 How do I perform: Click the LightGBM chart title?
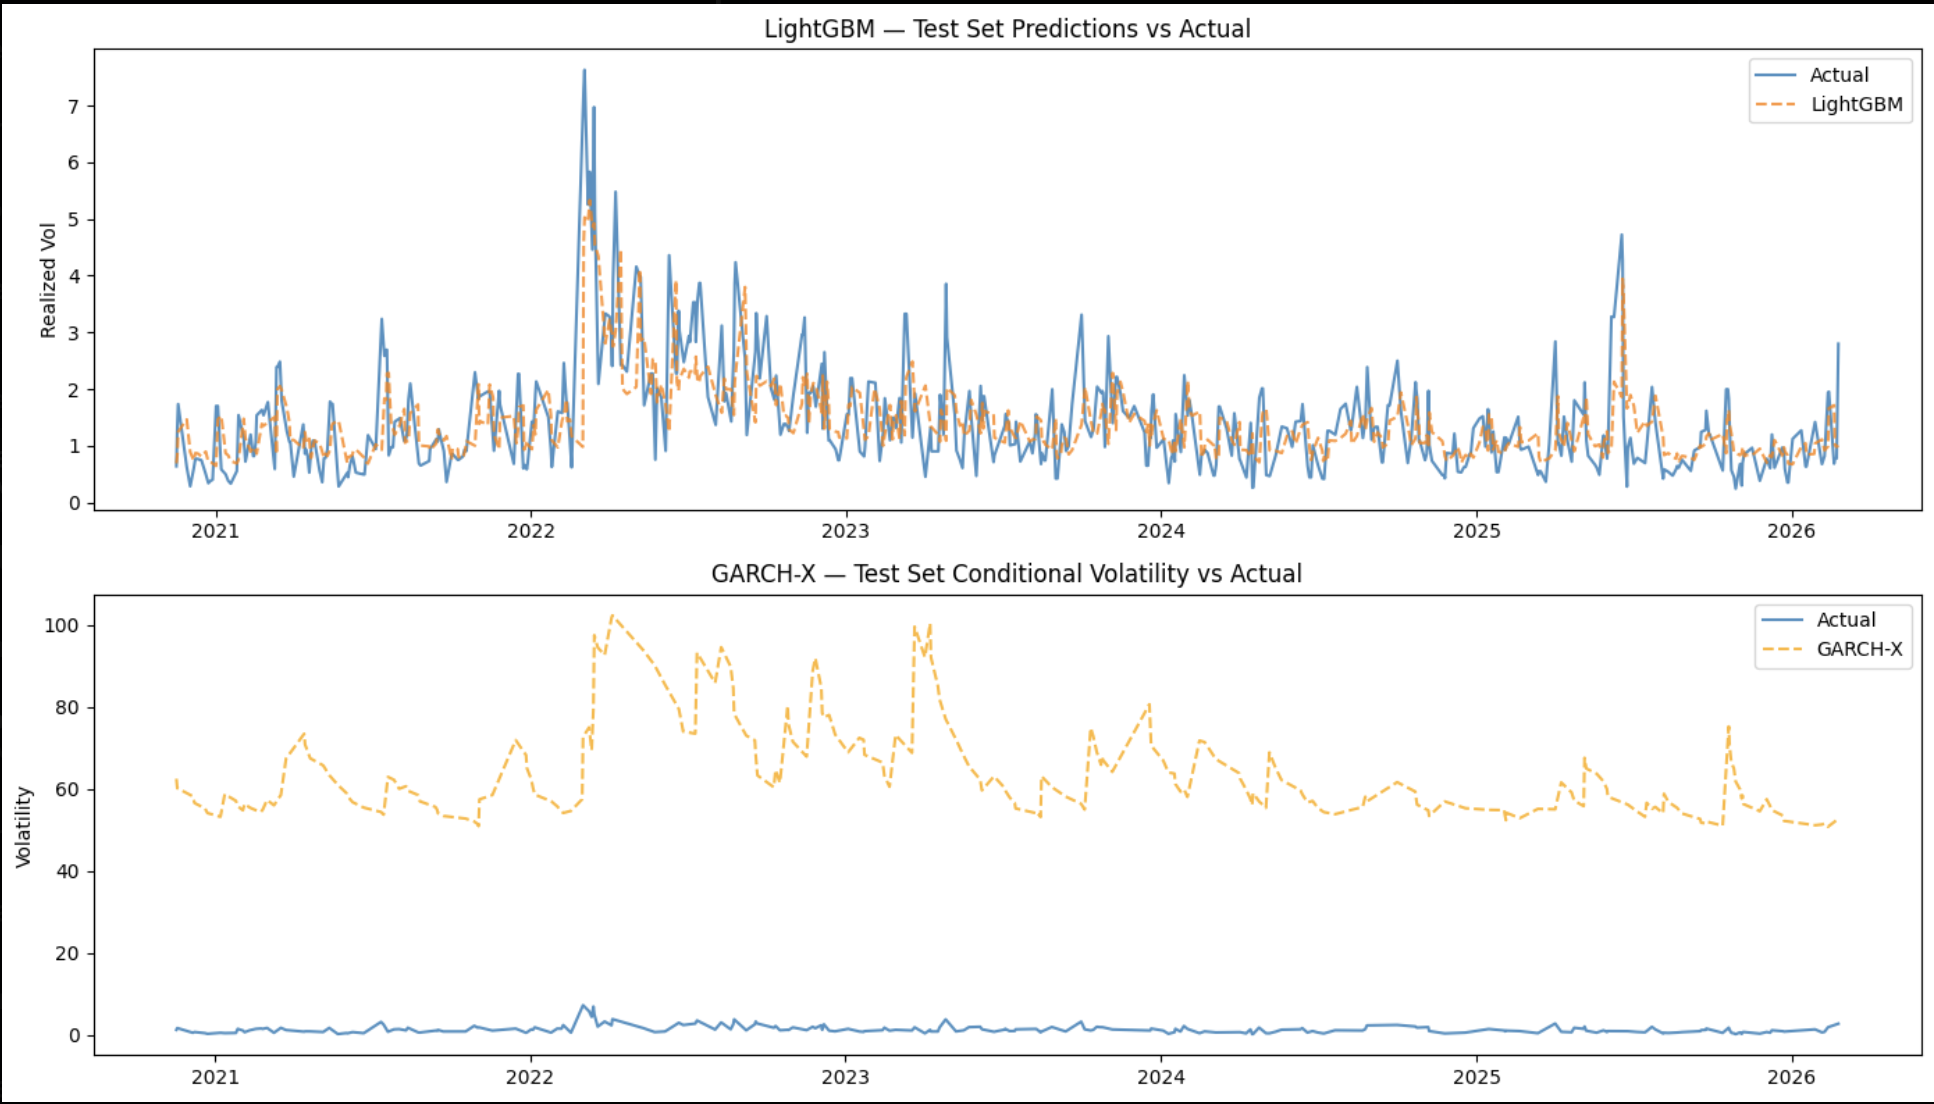click(x=1007, y=29)
